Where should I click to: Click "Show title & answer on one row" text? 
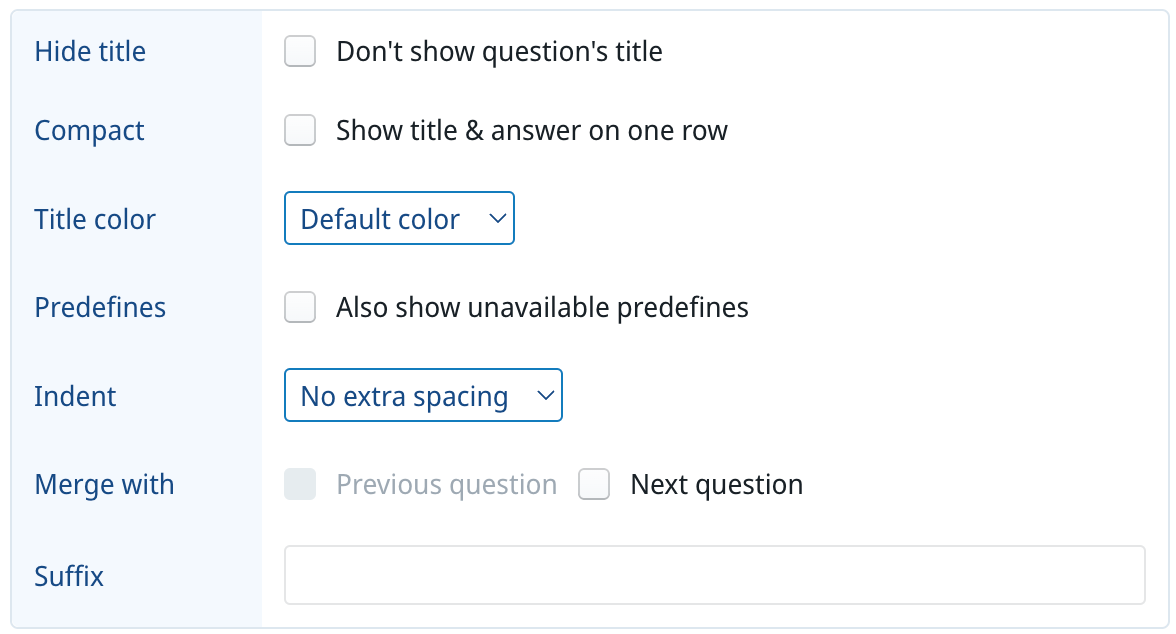pos(531,130)
